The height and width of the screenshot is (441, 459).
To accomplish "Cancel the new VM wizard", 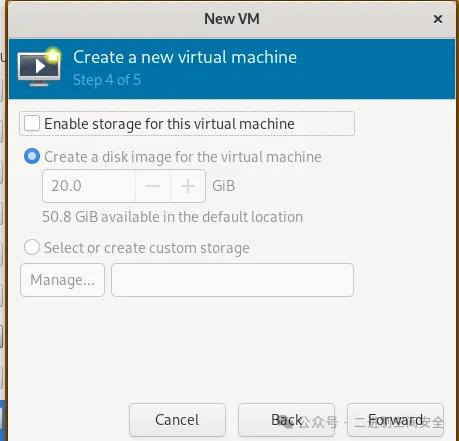I will pos(177,420).
